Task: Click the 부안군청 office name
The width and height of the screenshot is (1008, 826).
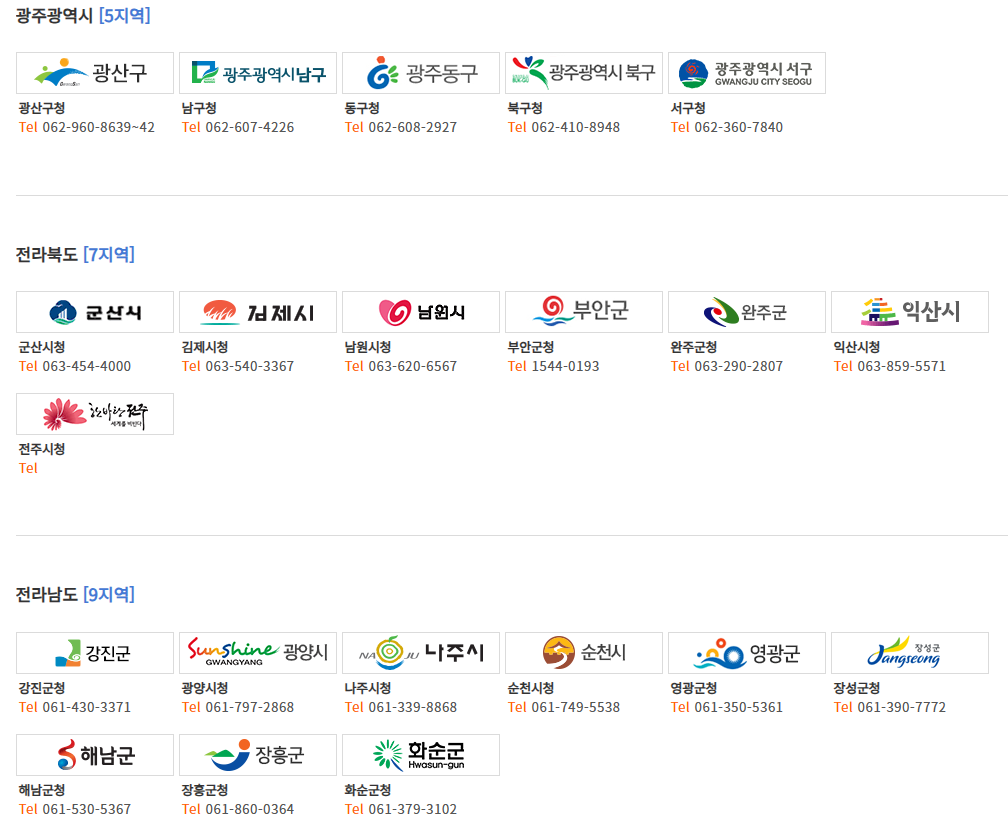Action: (531, 347)
